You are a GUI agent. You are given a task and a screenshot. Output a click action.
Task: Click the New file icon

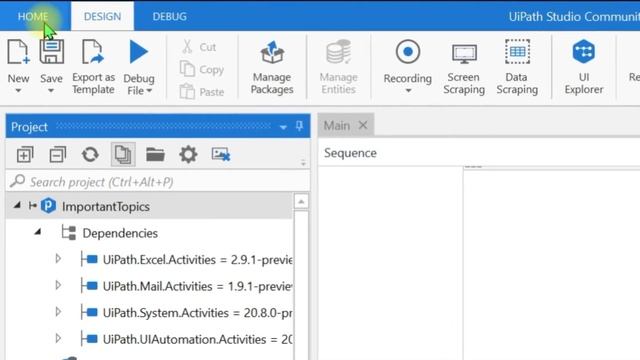click(x=18, y=52)
